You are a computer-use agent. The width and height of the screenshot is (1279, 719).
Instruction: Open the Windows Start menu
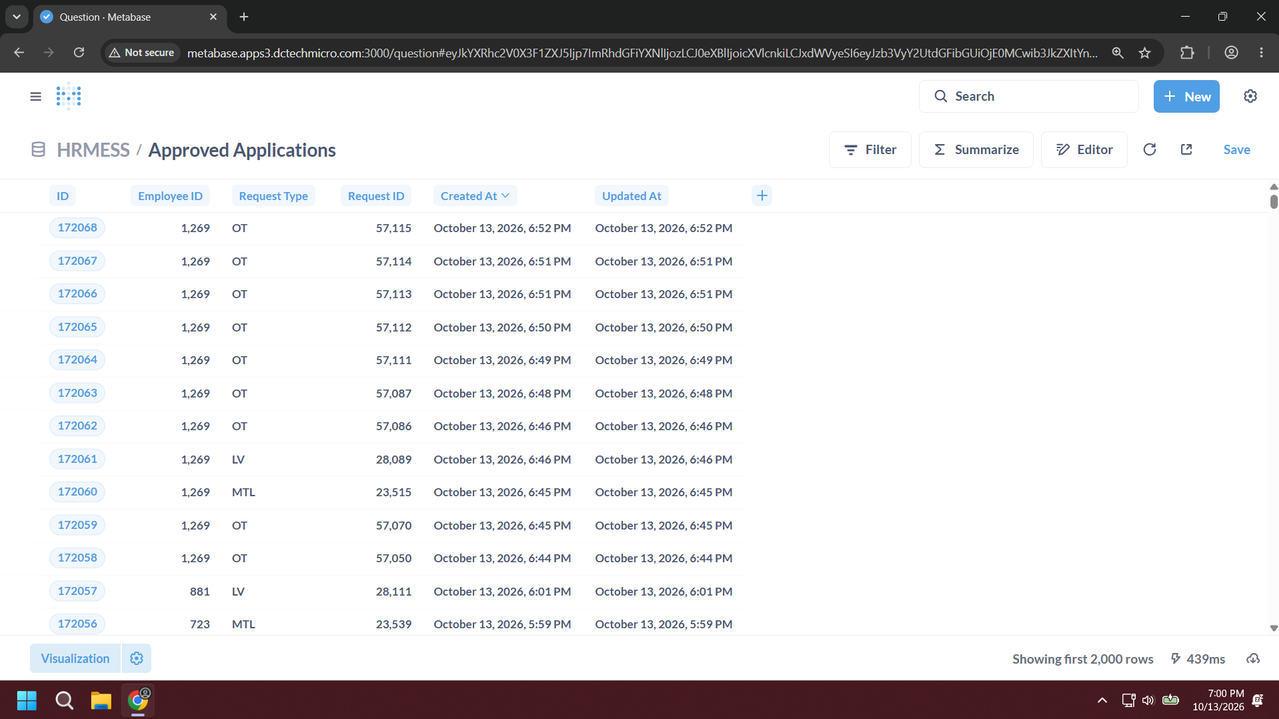tap(27, 700)
